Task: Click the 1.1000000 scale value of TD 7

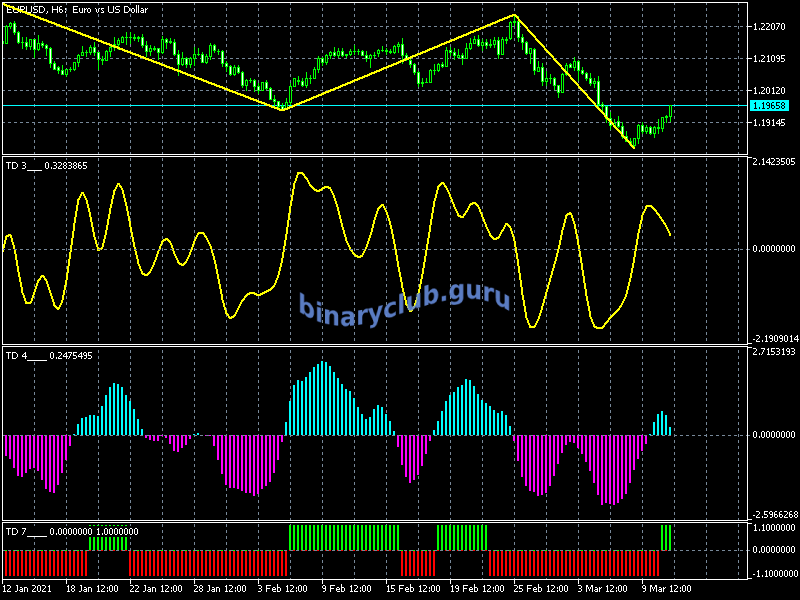Action: 774,527
